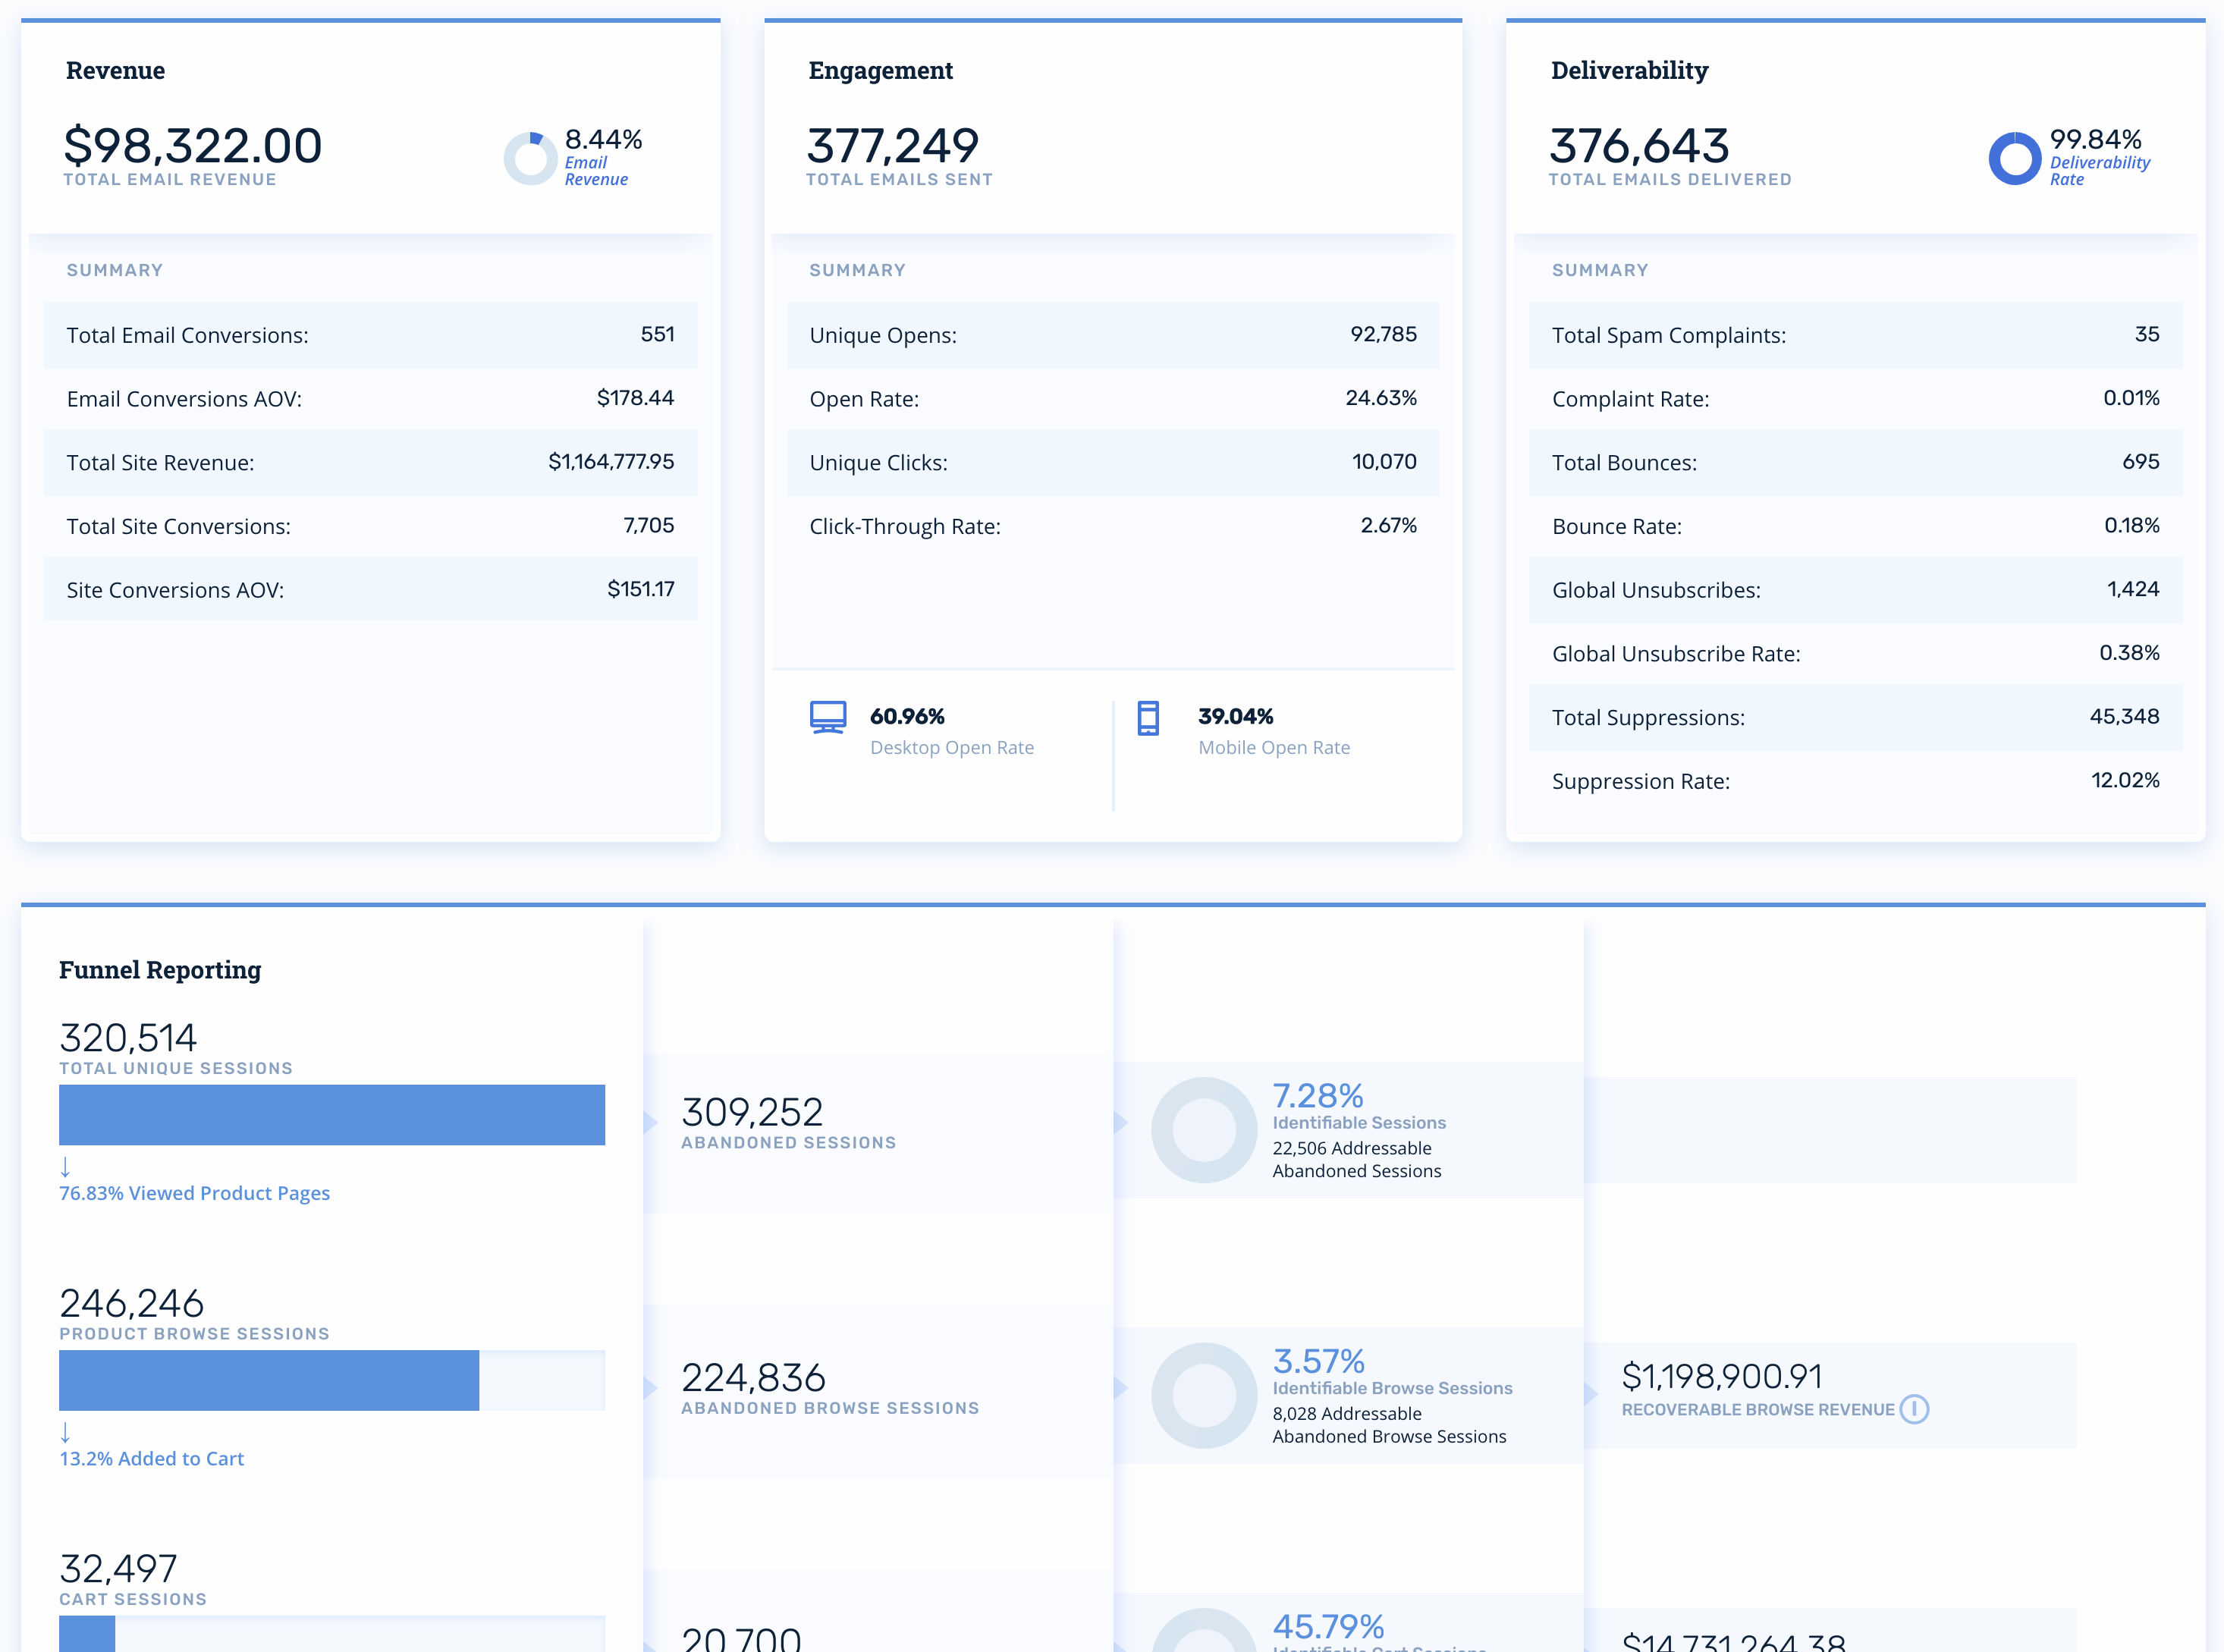This screenshot has height=1652, width=2224.
Task: Click arrow below Product Browse Sessions bar
Action: point(66,1432)
